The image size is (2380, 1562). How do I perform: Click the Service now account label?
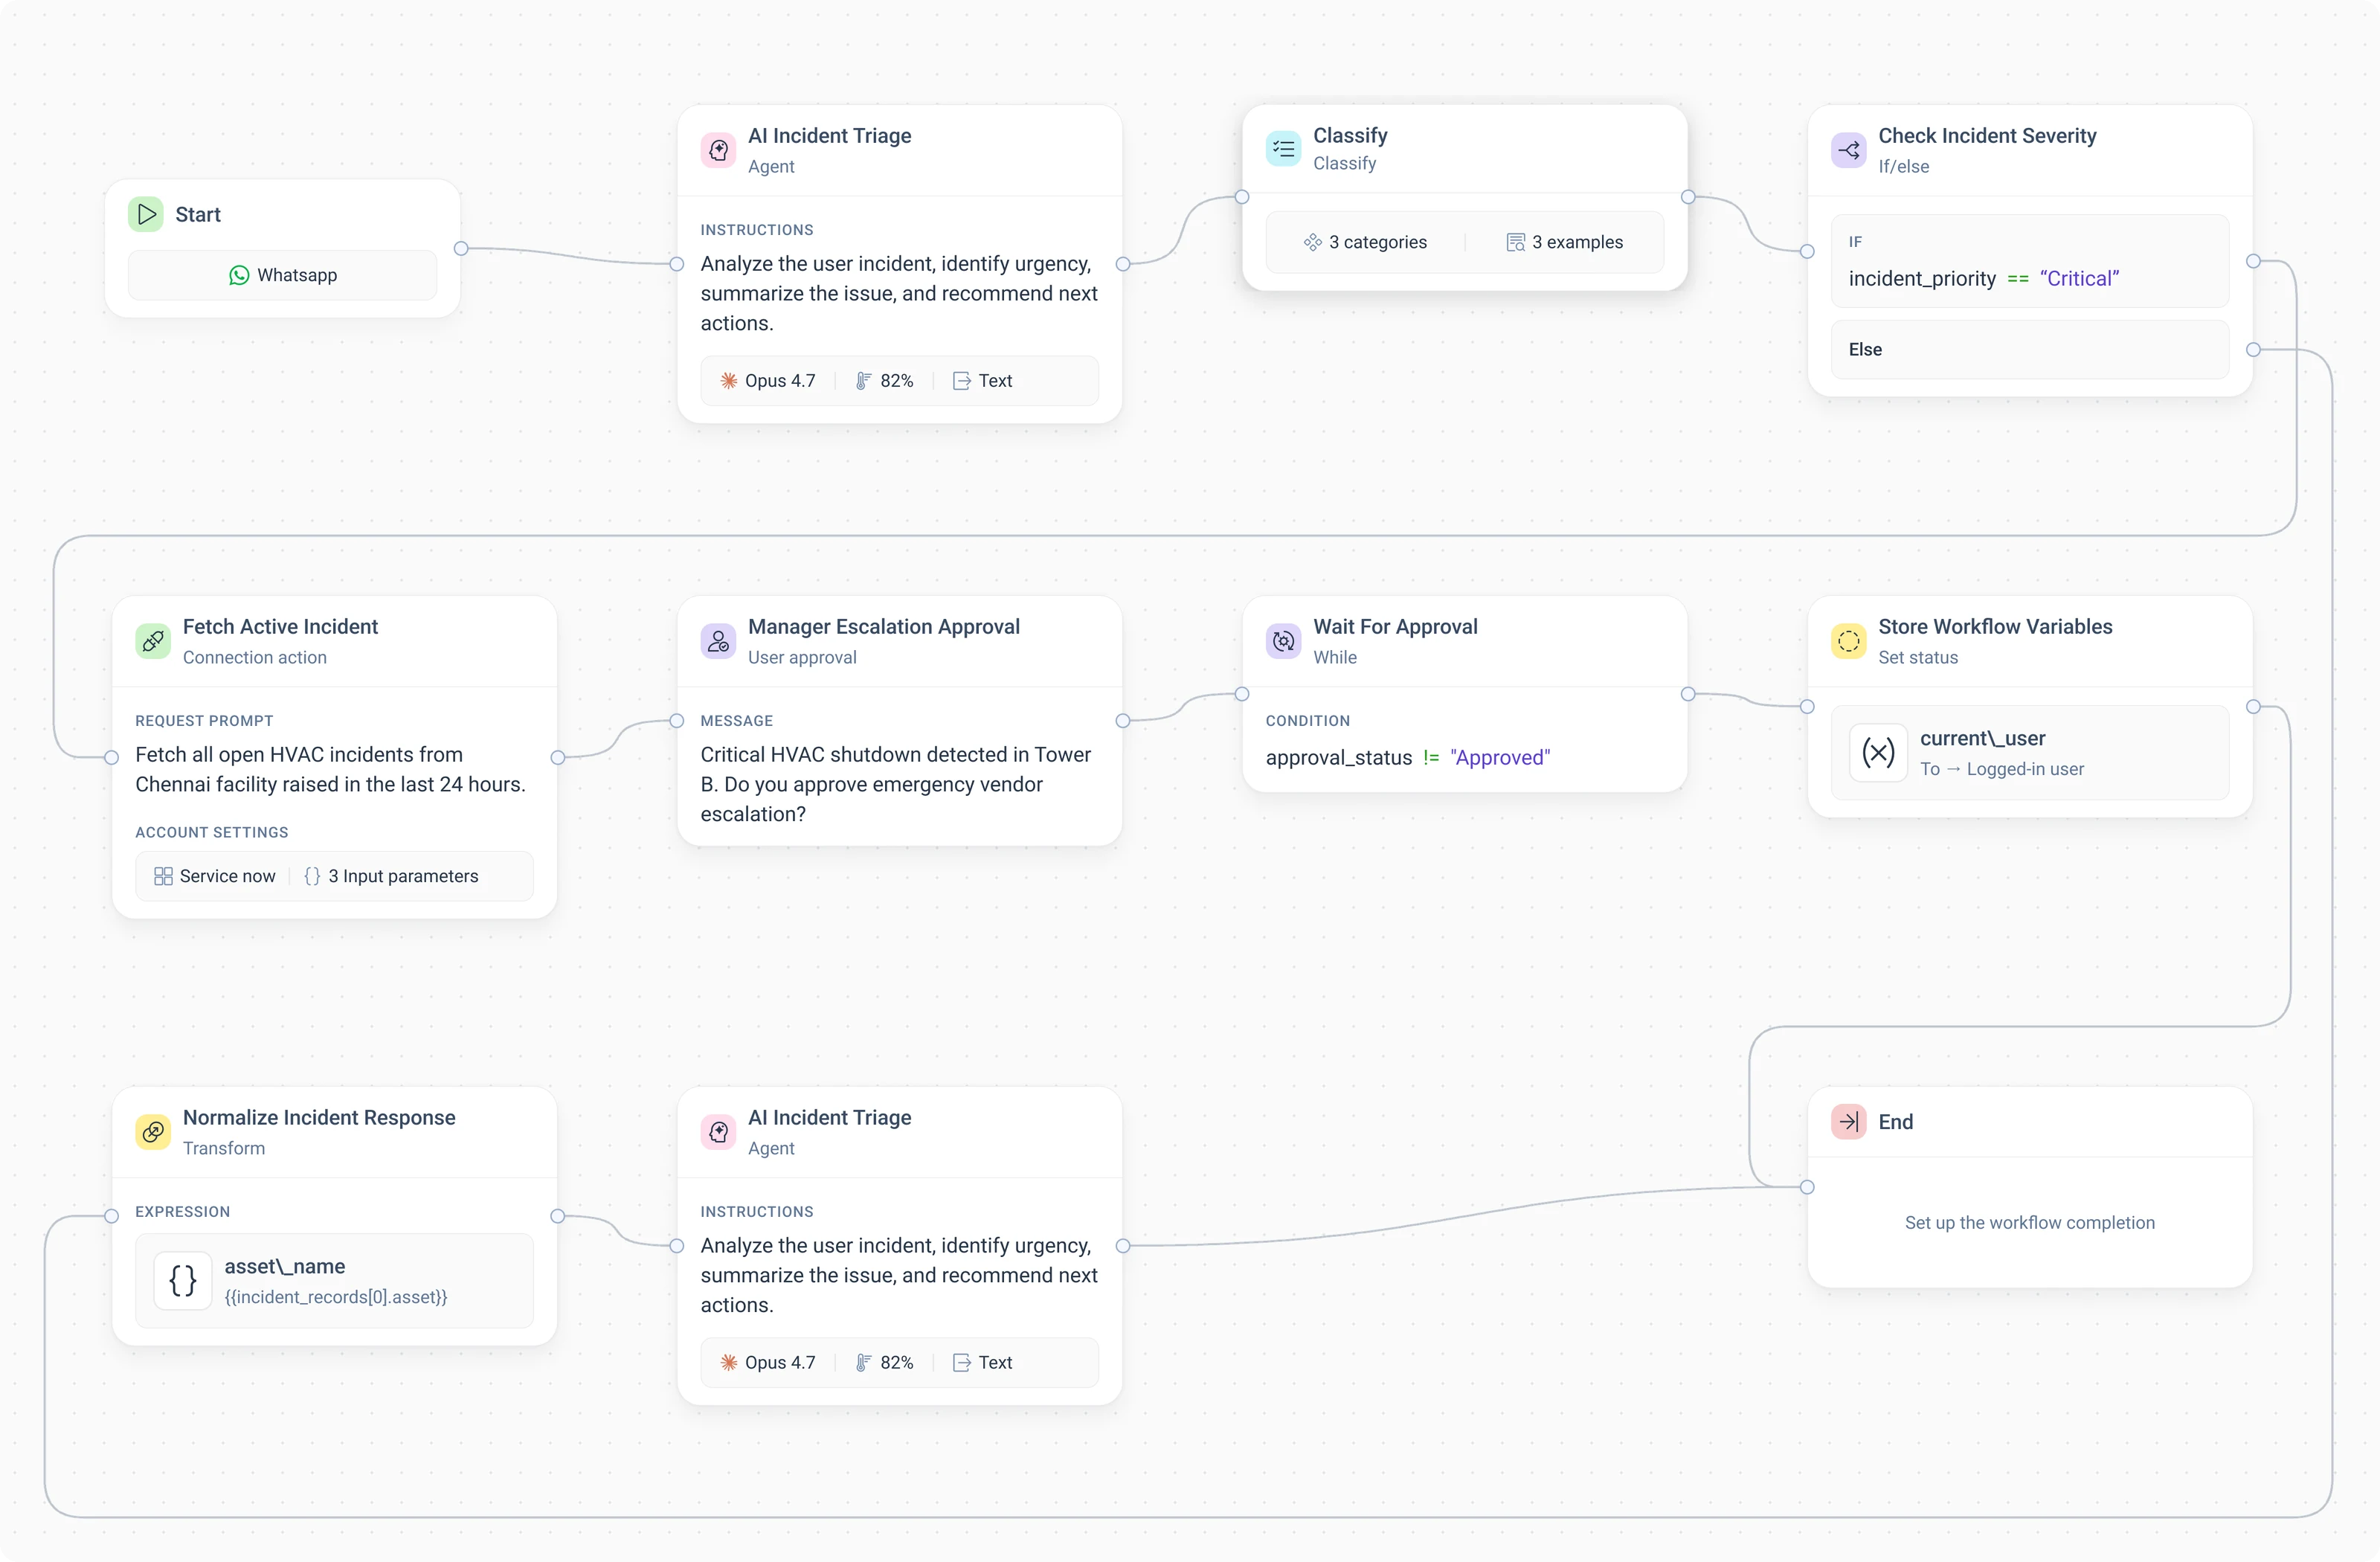tap(227, 876)
